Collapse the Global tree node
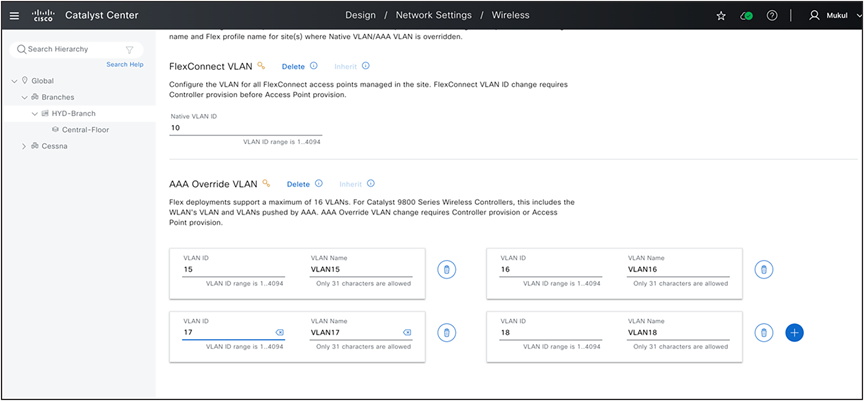Image resolution: width=864 pixels, height=401 pixels. point(14,81)
